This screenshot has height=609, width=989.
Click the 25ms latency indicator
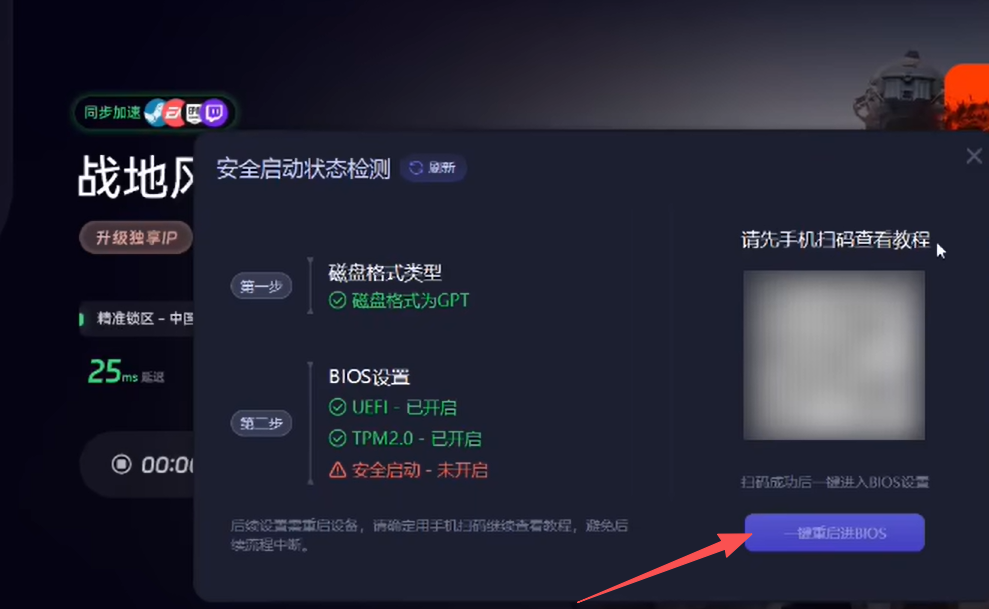click(126, 372)
